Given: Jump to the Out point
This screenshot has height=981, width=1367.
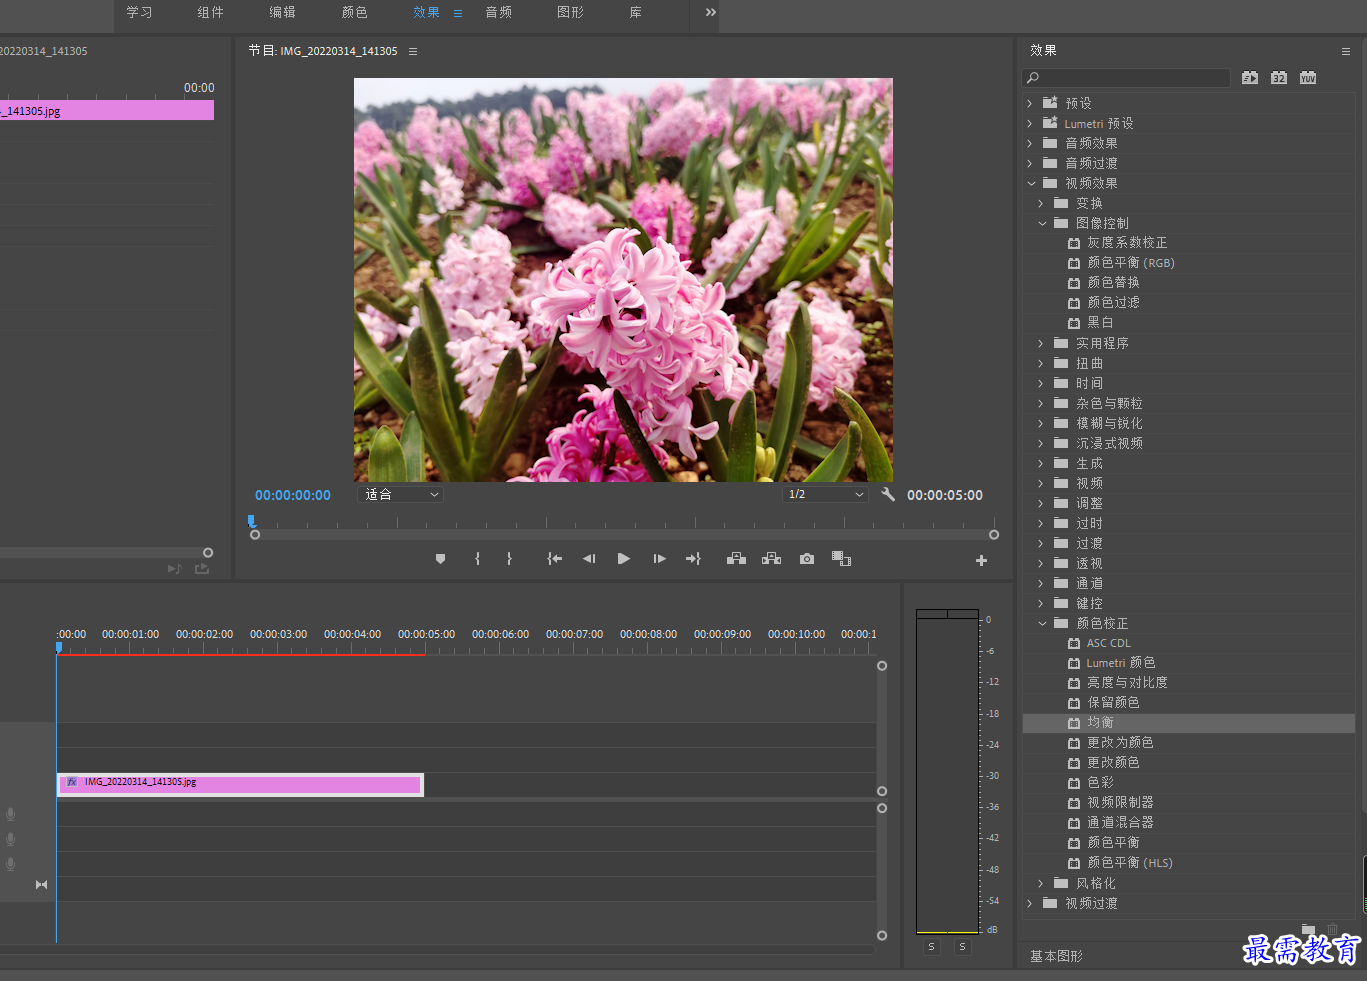Looking at the screenshot, I should click(693, 559).
